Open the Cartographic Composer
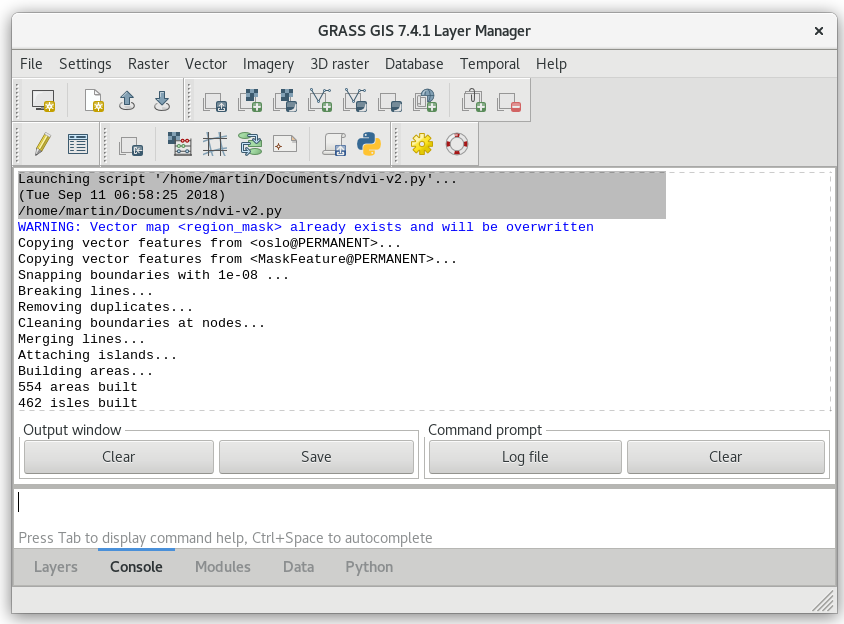Screen dimensions: 844x624 coord(285,144)
